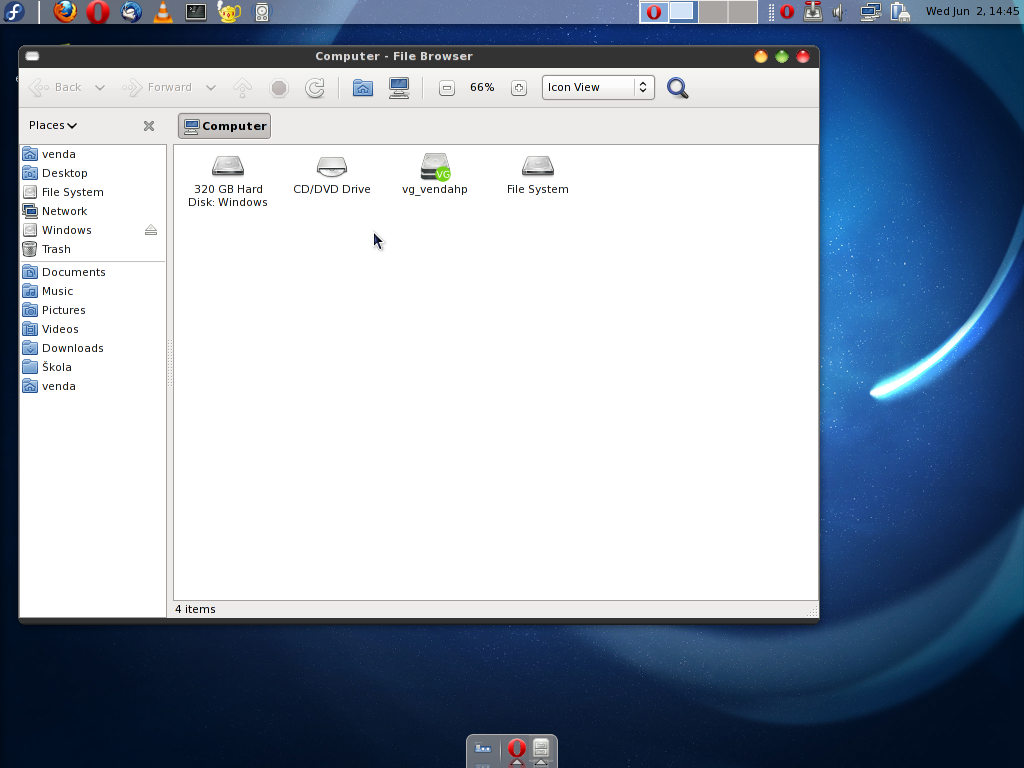Open the Places sidebar selector dropdown
Viewport: 1024px width, 768px height.
(x=53, y=125)
